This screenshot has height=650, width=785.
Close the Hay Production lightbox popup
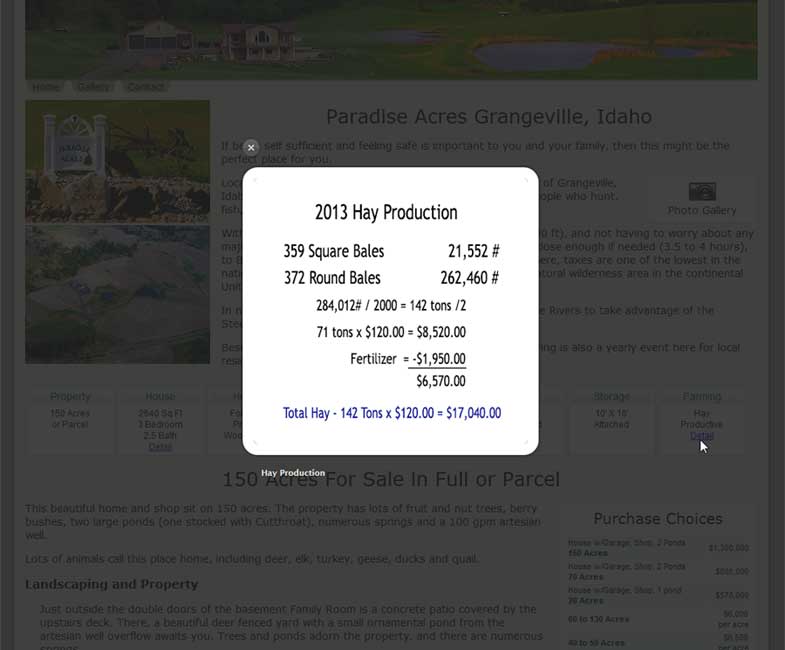click(x=251, y=147)
